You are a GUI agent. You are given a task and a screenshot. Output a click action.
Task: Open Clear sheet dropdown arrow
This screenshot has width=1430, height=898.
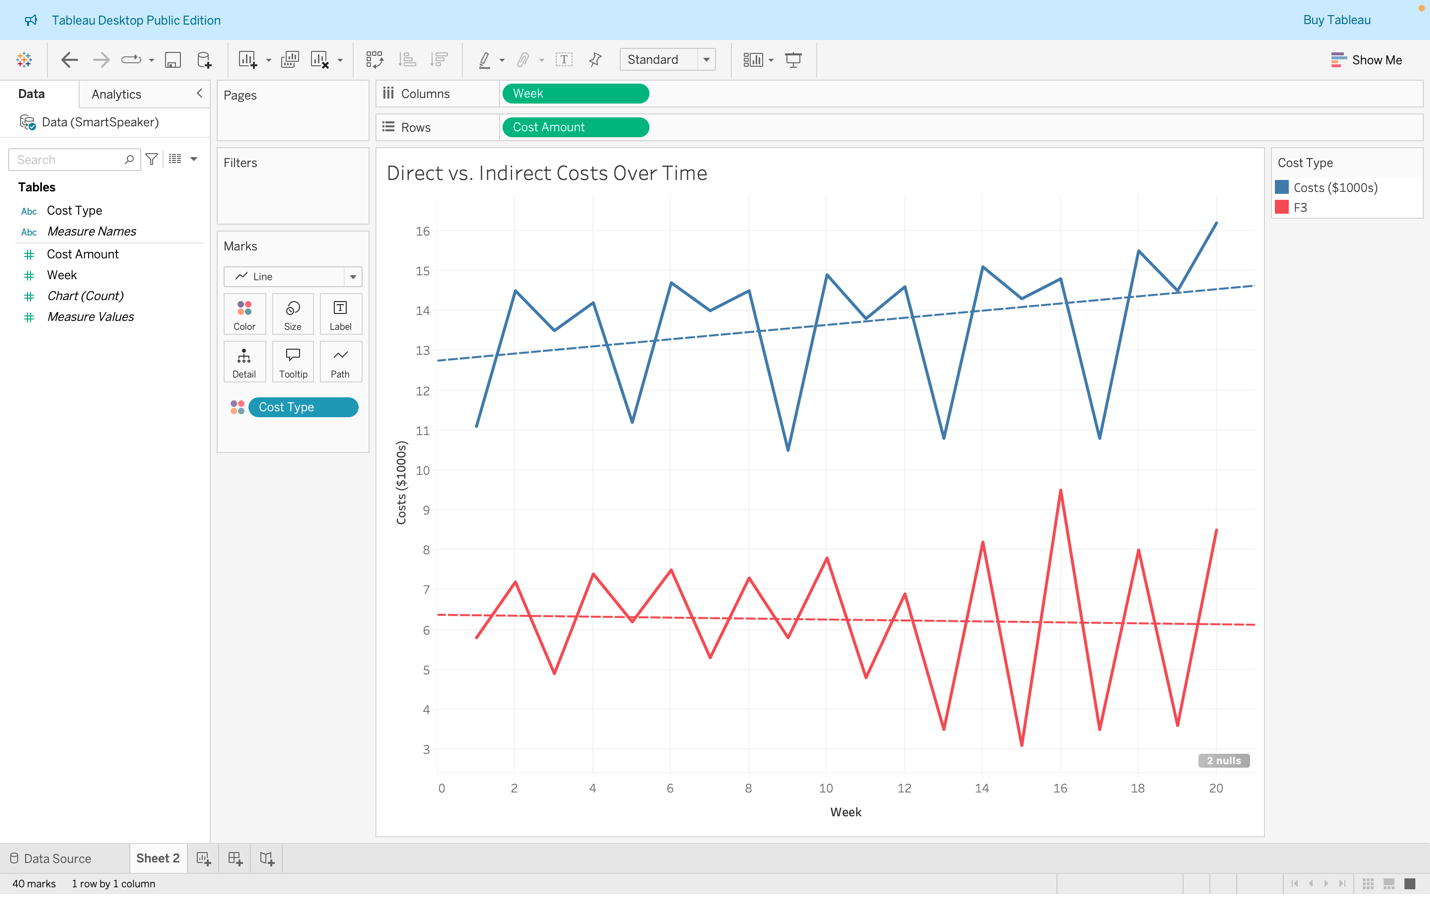pyautogui.click(x=340, y=60)
